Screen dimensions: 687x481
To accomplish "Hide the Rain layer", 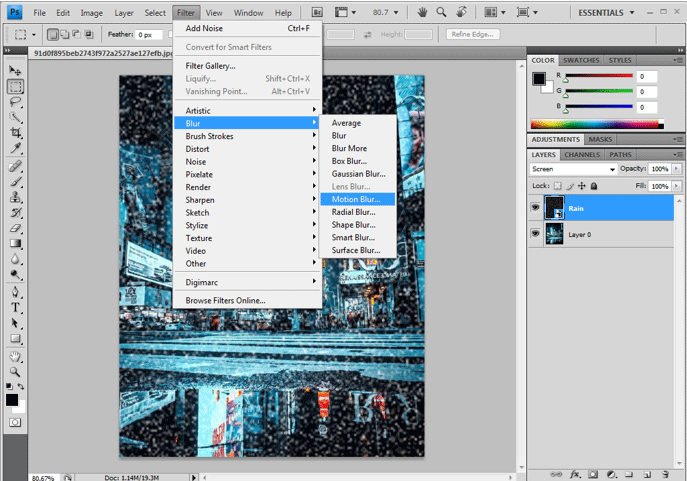I will 535,208.
